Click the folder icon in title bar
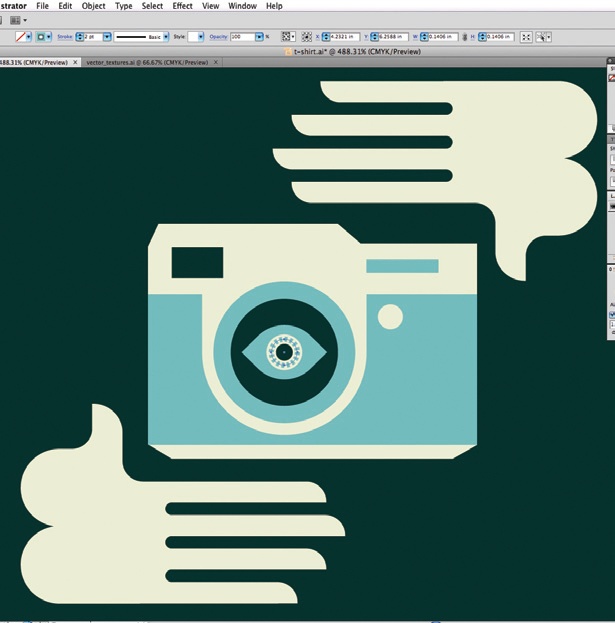 (288, 52)
